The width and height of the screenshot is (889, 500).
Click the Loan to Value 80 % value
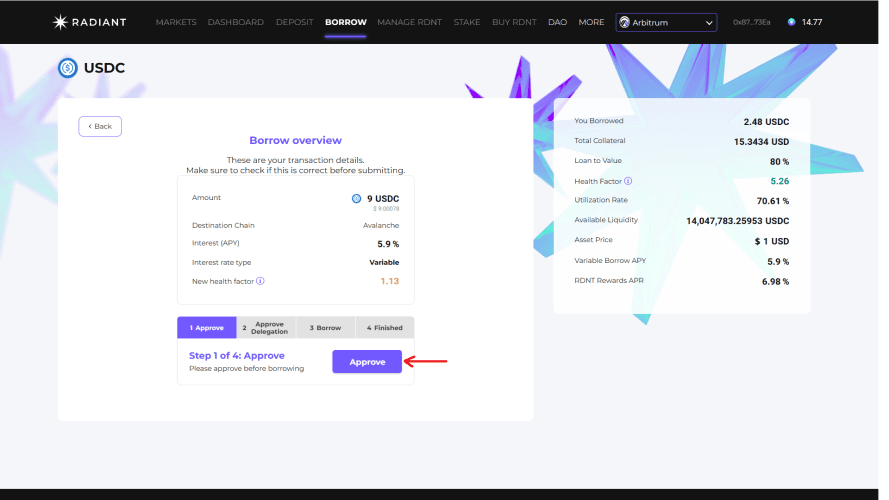click(x=779, y=162)
